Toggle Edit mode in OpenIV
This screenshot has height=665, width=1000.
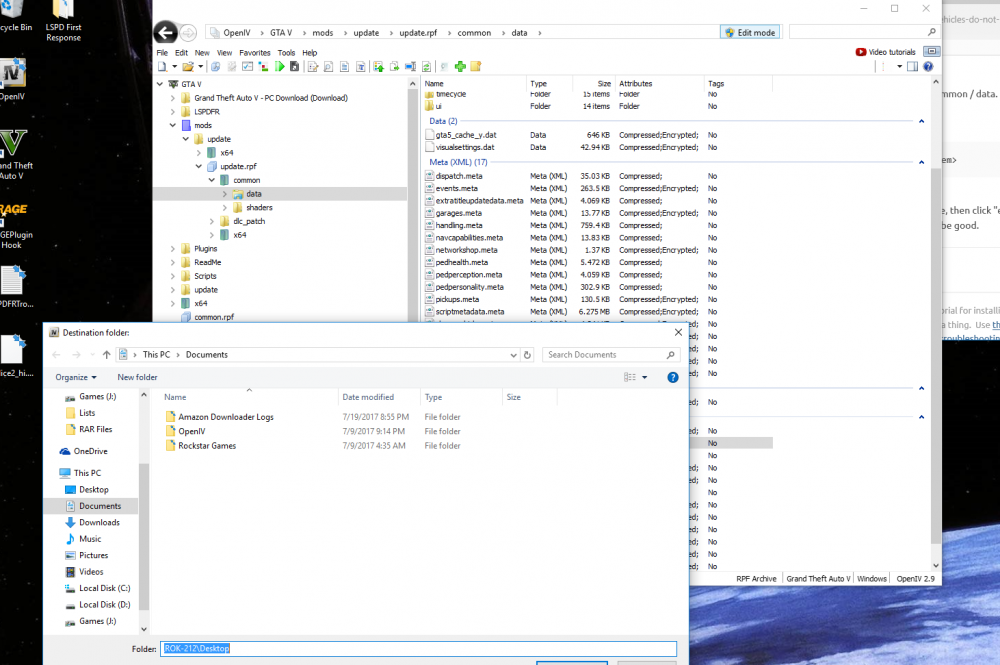click(x=749, y=33)
